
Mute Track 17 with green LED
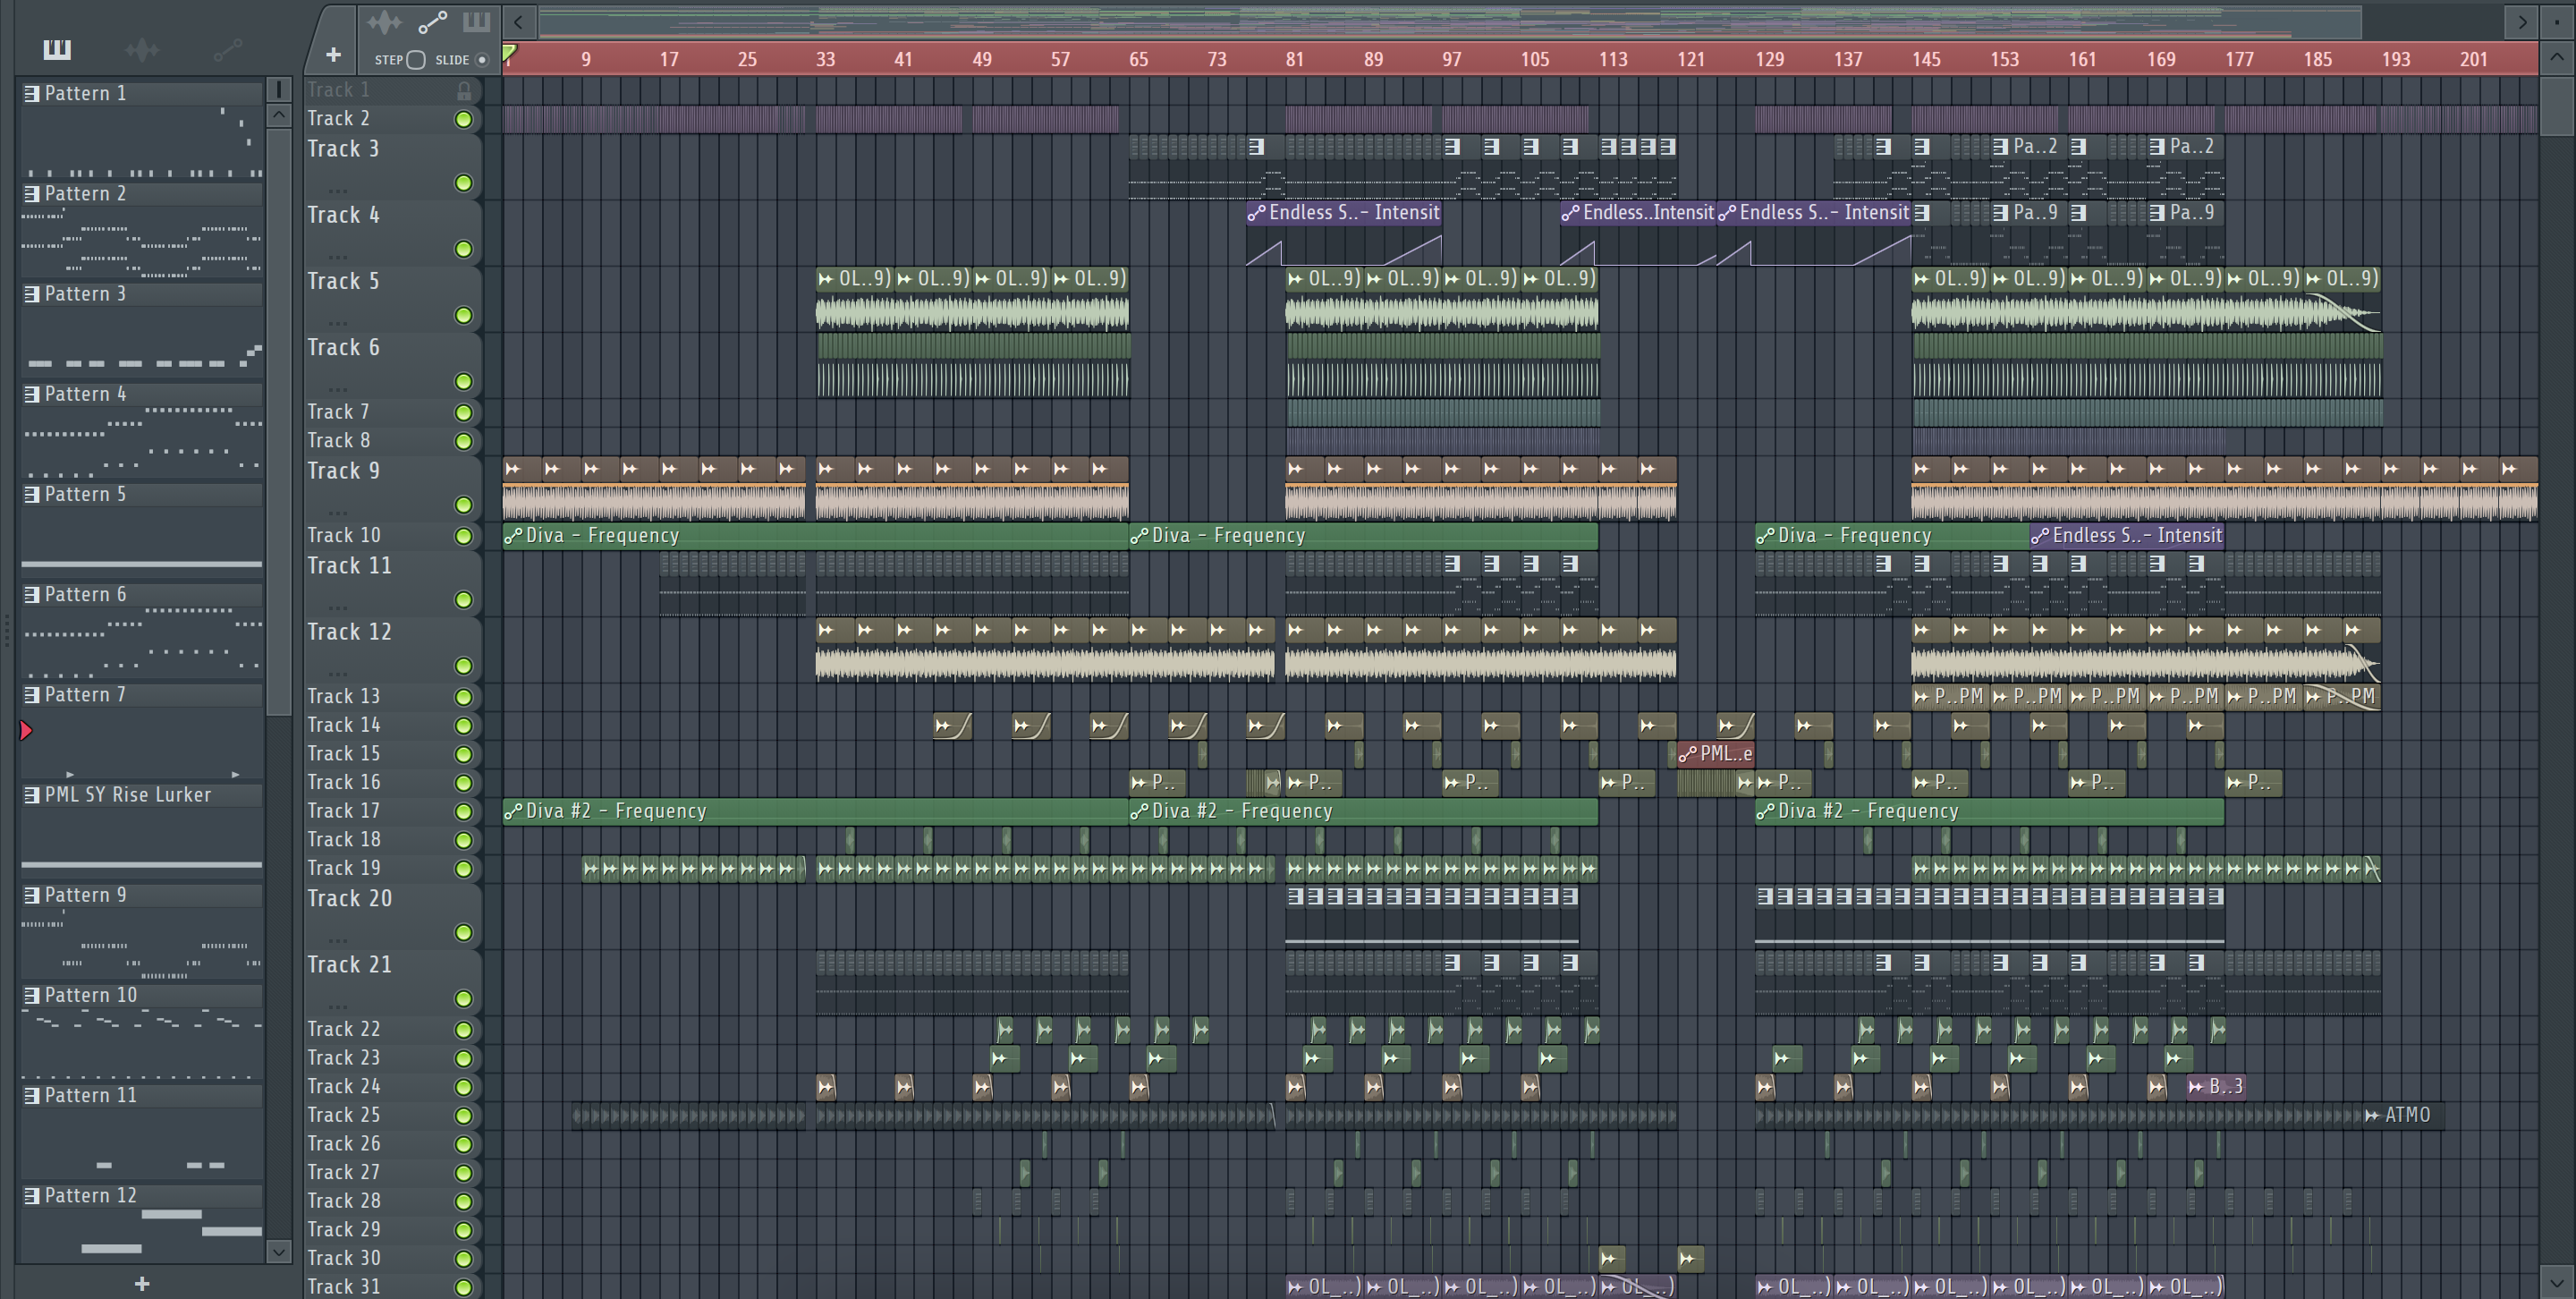464,812
